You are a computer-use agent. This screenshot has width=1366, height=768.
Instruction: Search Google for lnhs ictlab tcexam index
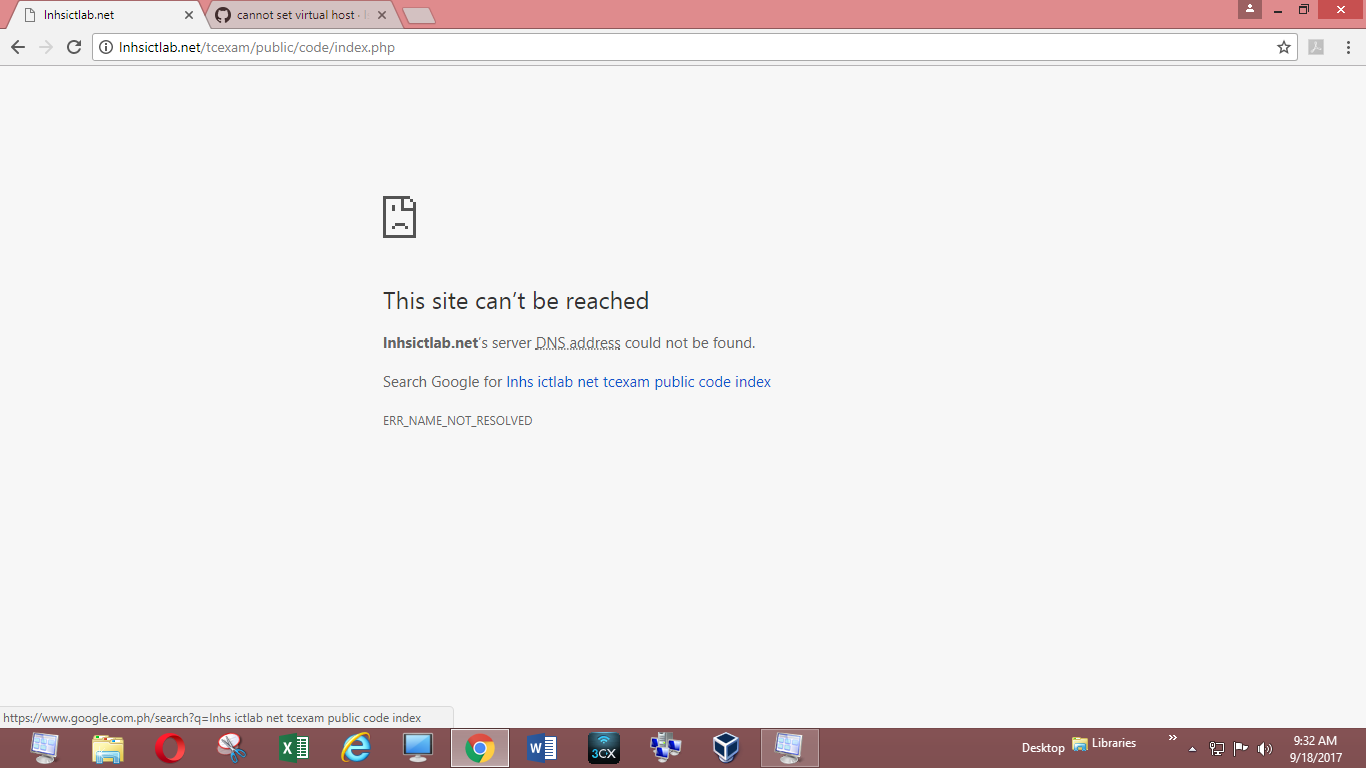pyautogui.click(x=638, y=381)
